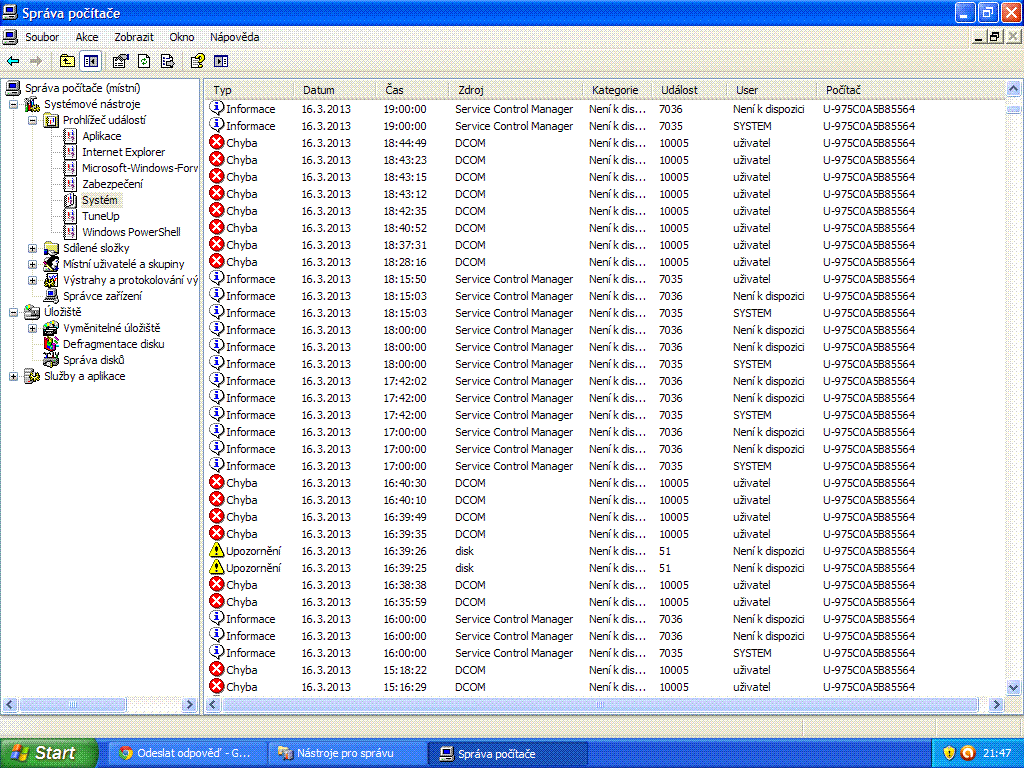1024x768 pixels.
Task: Click the Refresh toolbar icon
Action: click(144, 61)
